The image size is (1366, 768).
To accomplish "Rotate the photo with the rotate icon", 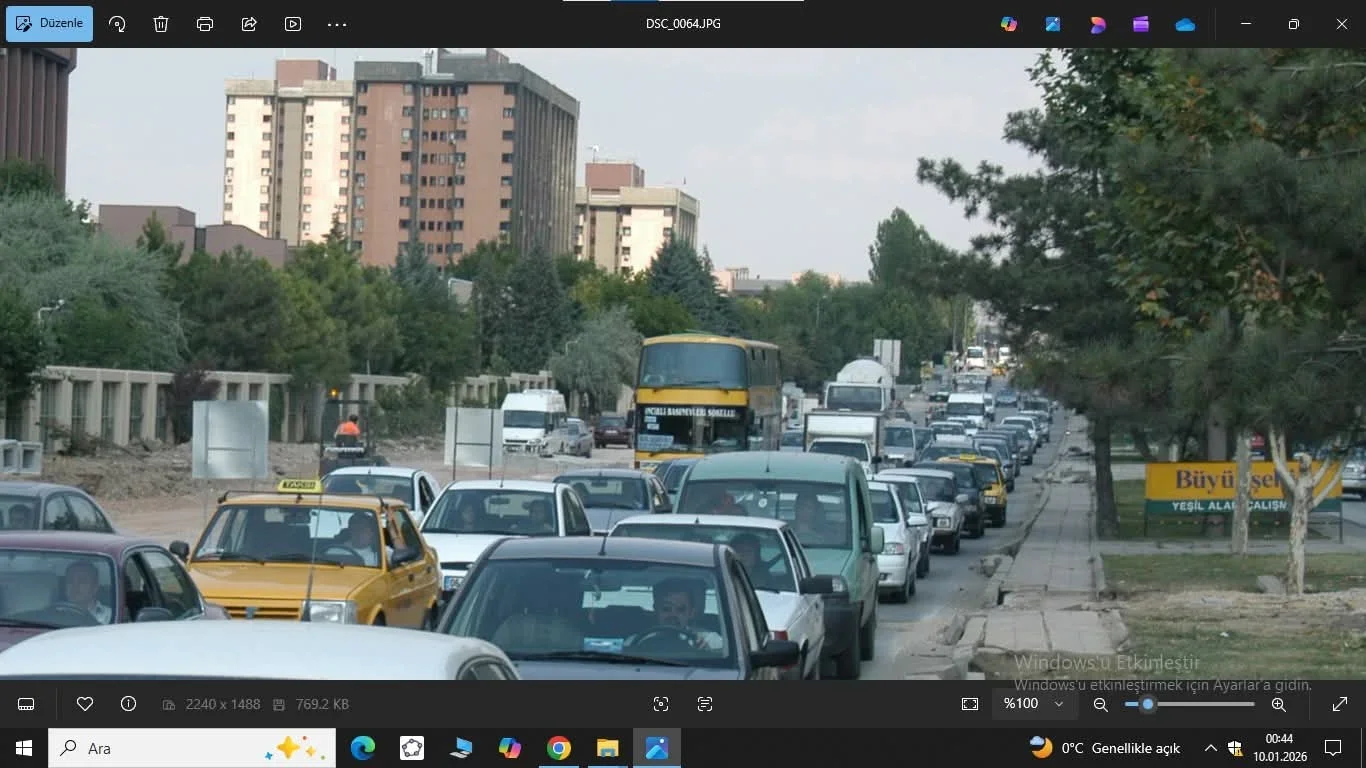I will pyautogui.click(x=117, y=24).
